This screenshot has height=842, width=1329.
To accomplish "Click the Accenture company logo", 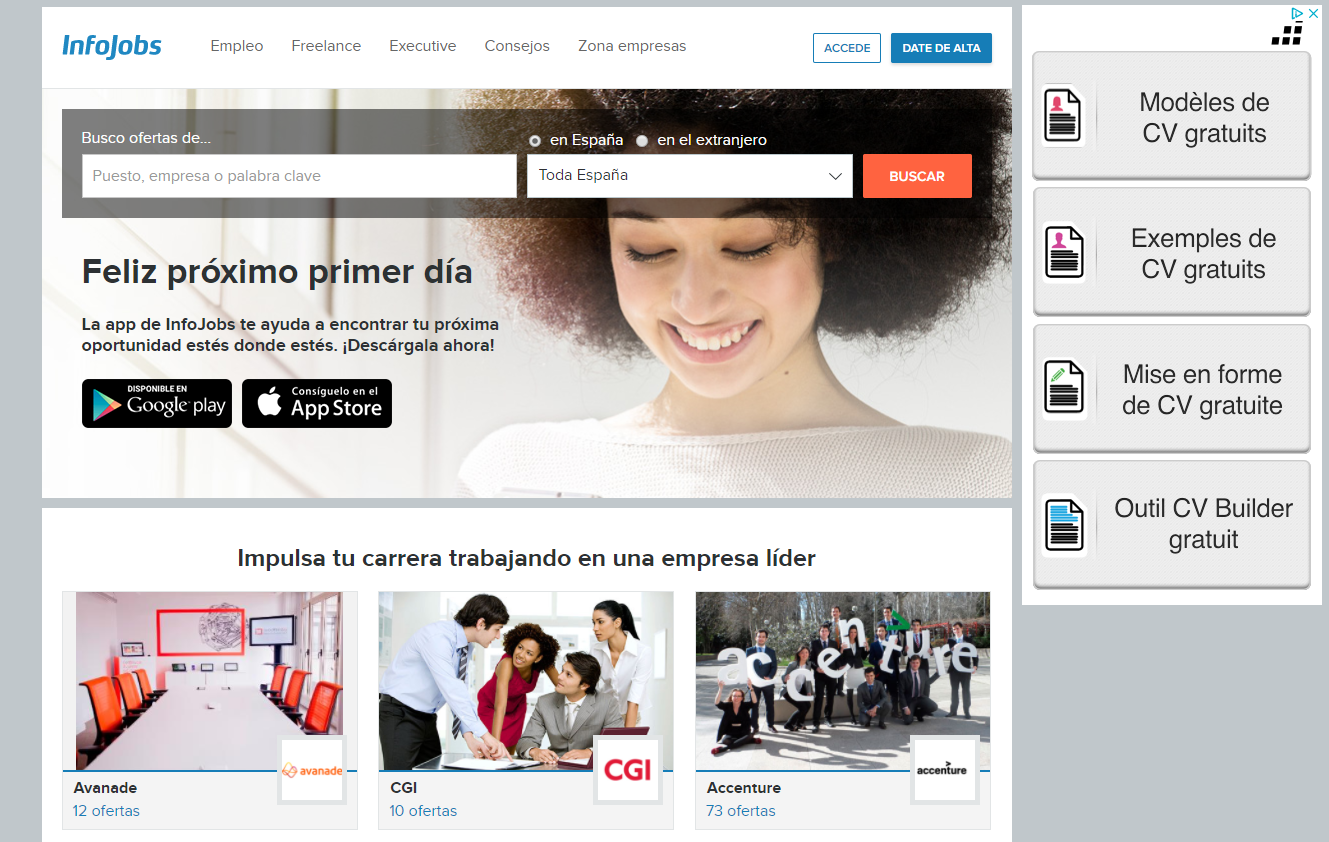I will [x=944, y=769].
